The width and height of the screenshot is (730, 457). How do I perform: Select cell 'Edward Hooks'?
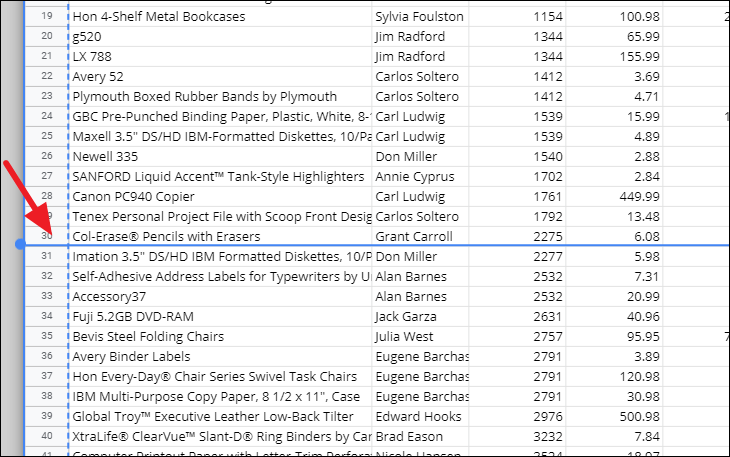pos(420,417)
